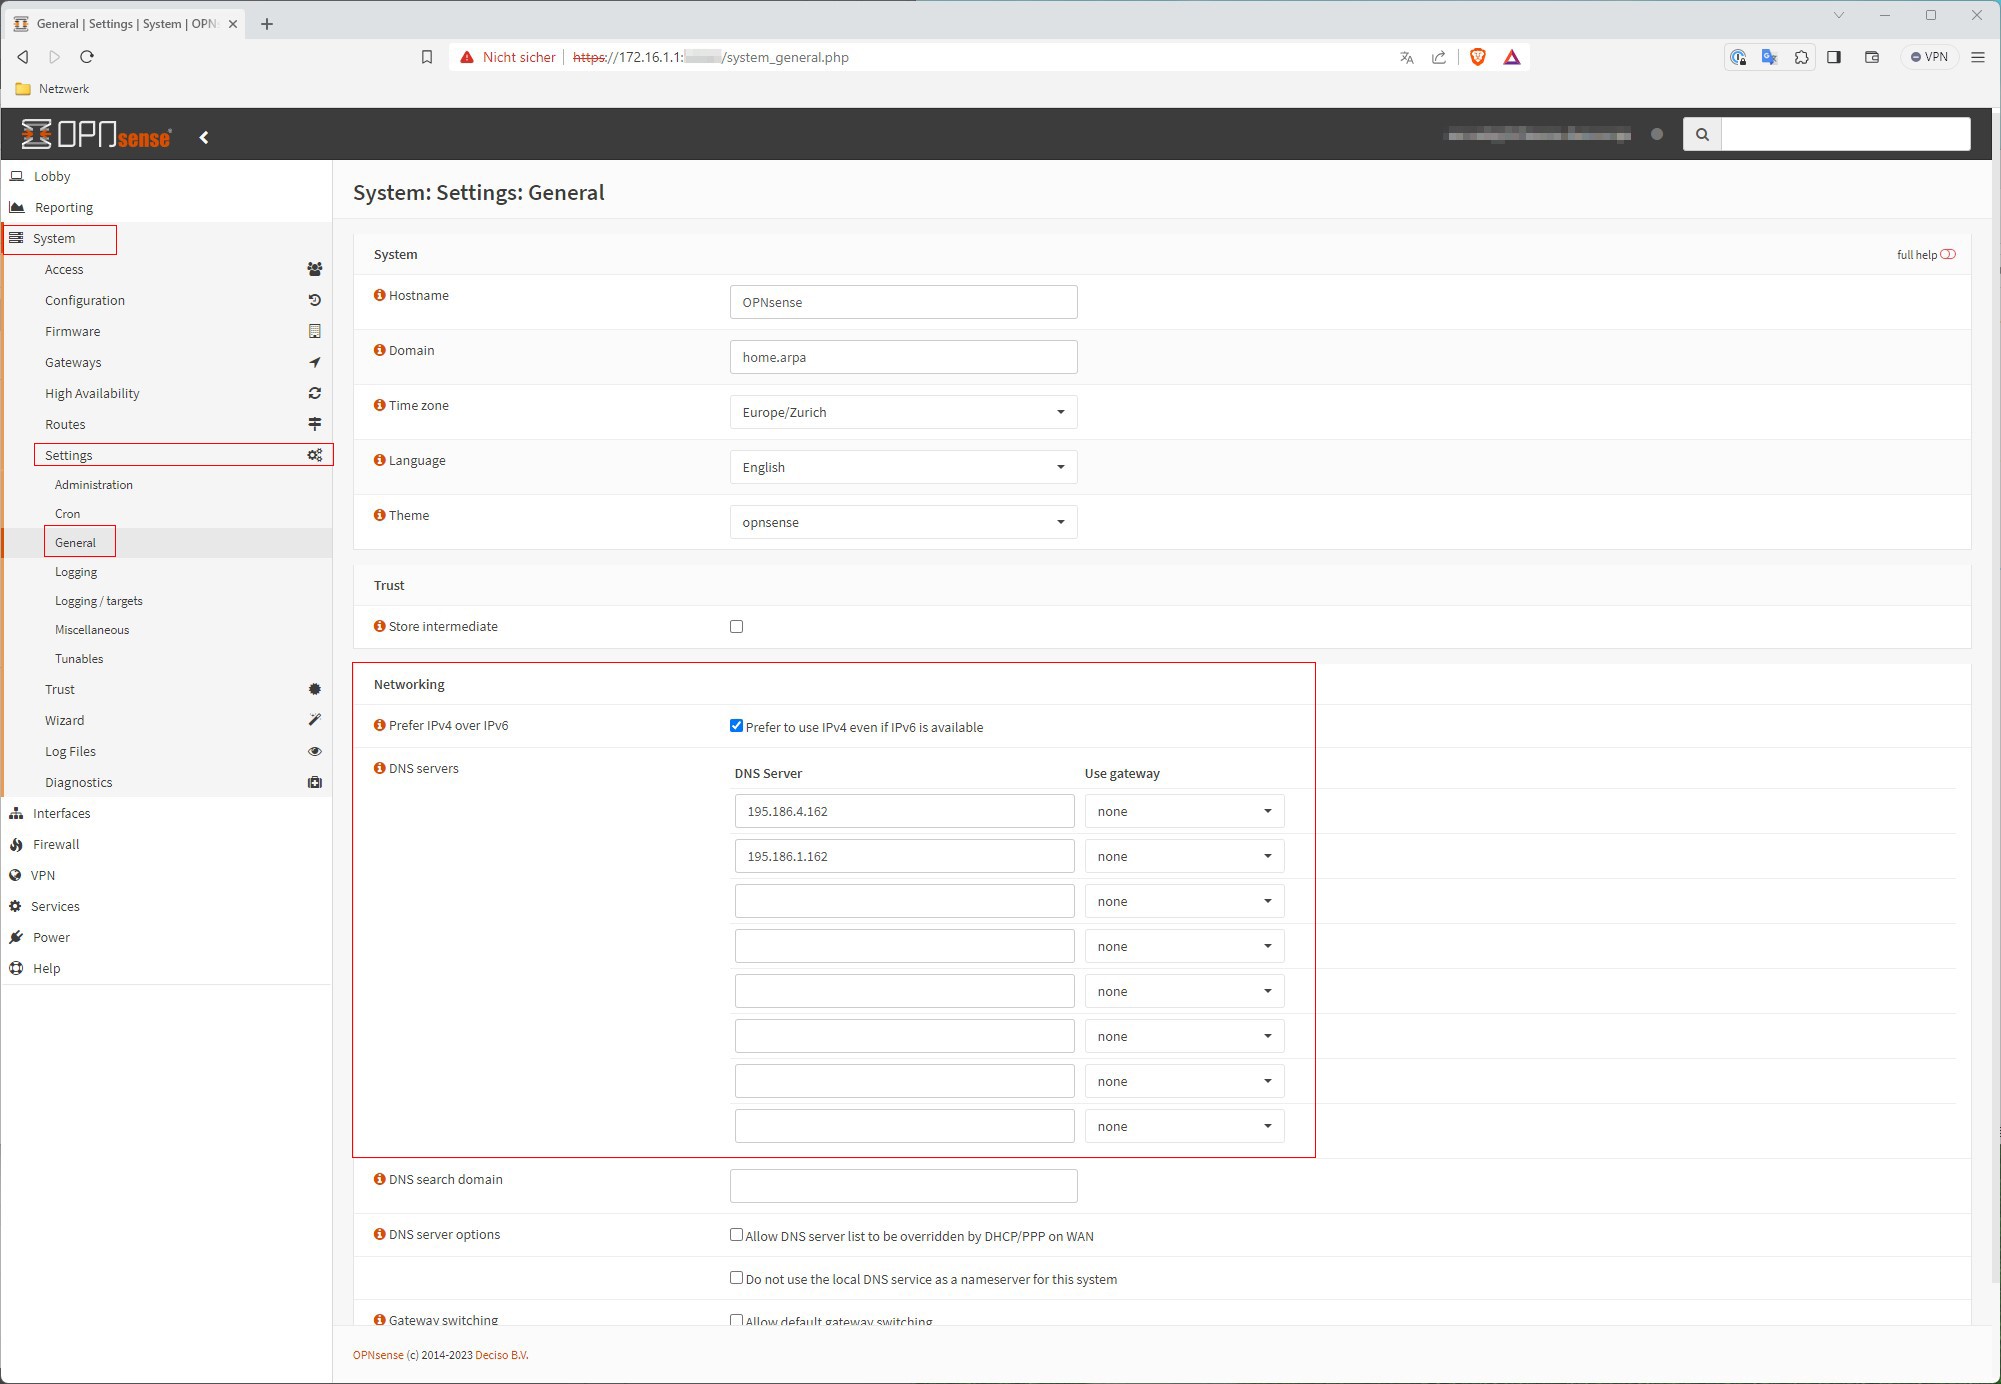
Task: Click the Deciso B.V. link
Action: [x=502, y=1355]
